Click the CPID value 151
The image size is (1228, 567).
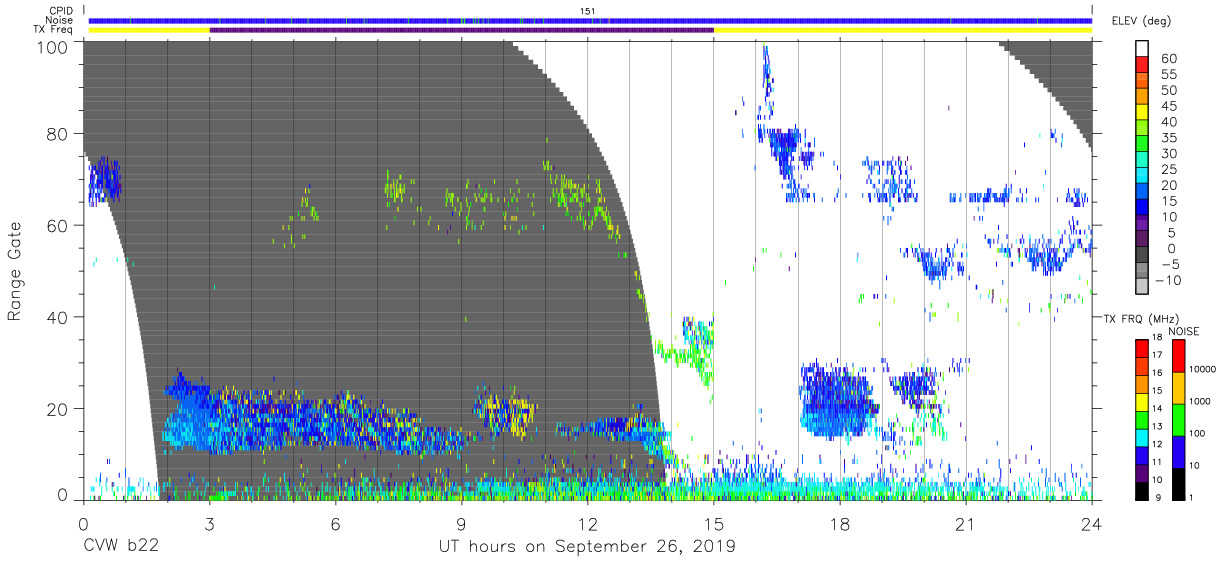click(x=589, y=10)
